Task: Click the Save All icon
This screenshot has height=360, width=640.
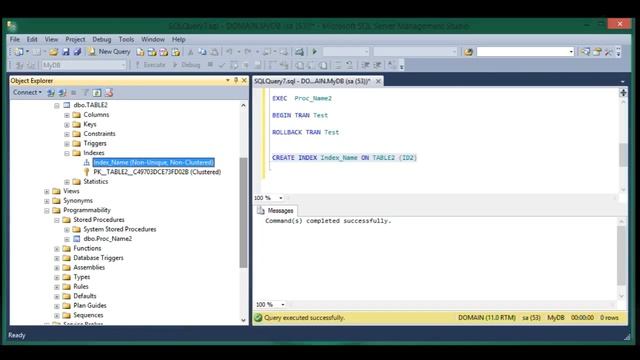Action: (x=77, y=52)
